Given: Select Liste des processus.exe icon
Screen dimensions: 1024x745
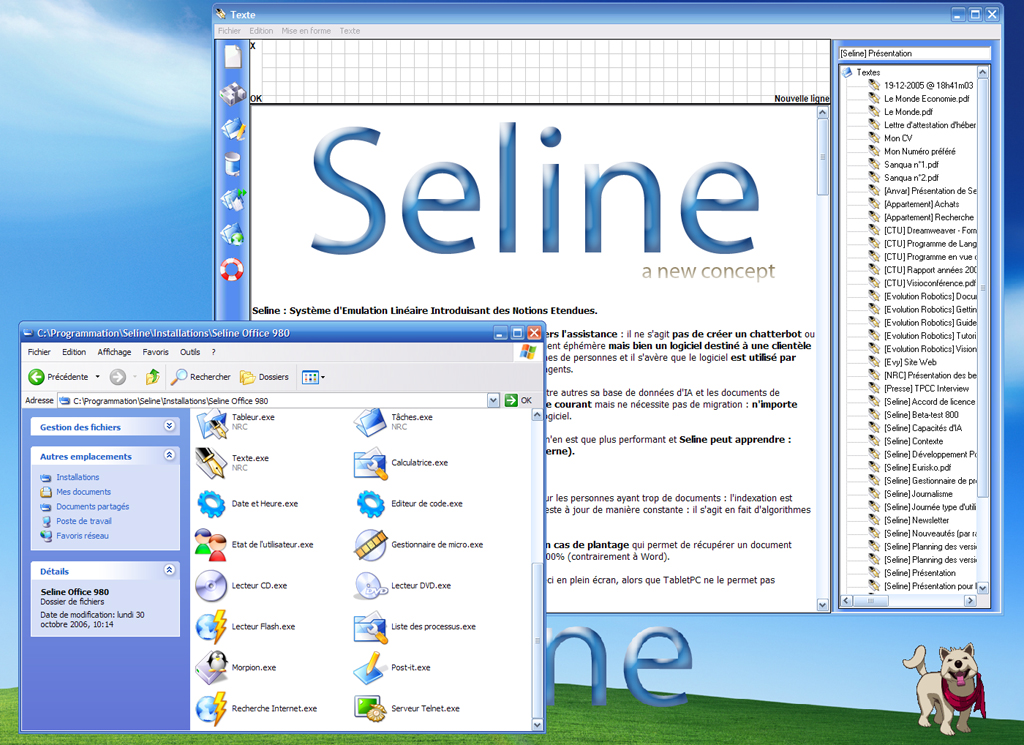Looking at the screenshot, I should coord(370,627).
